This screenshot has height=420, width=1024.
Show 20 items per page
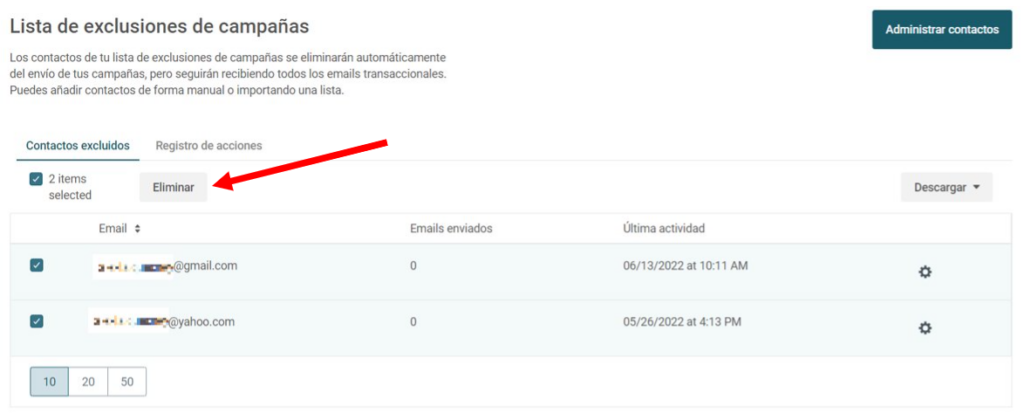pyautogui.click(x=88, y=382)
